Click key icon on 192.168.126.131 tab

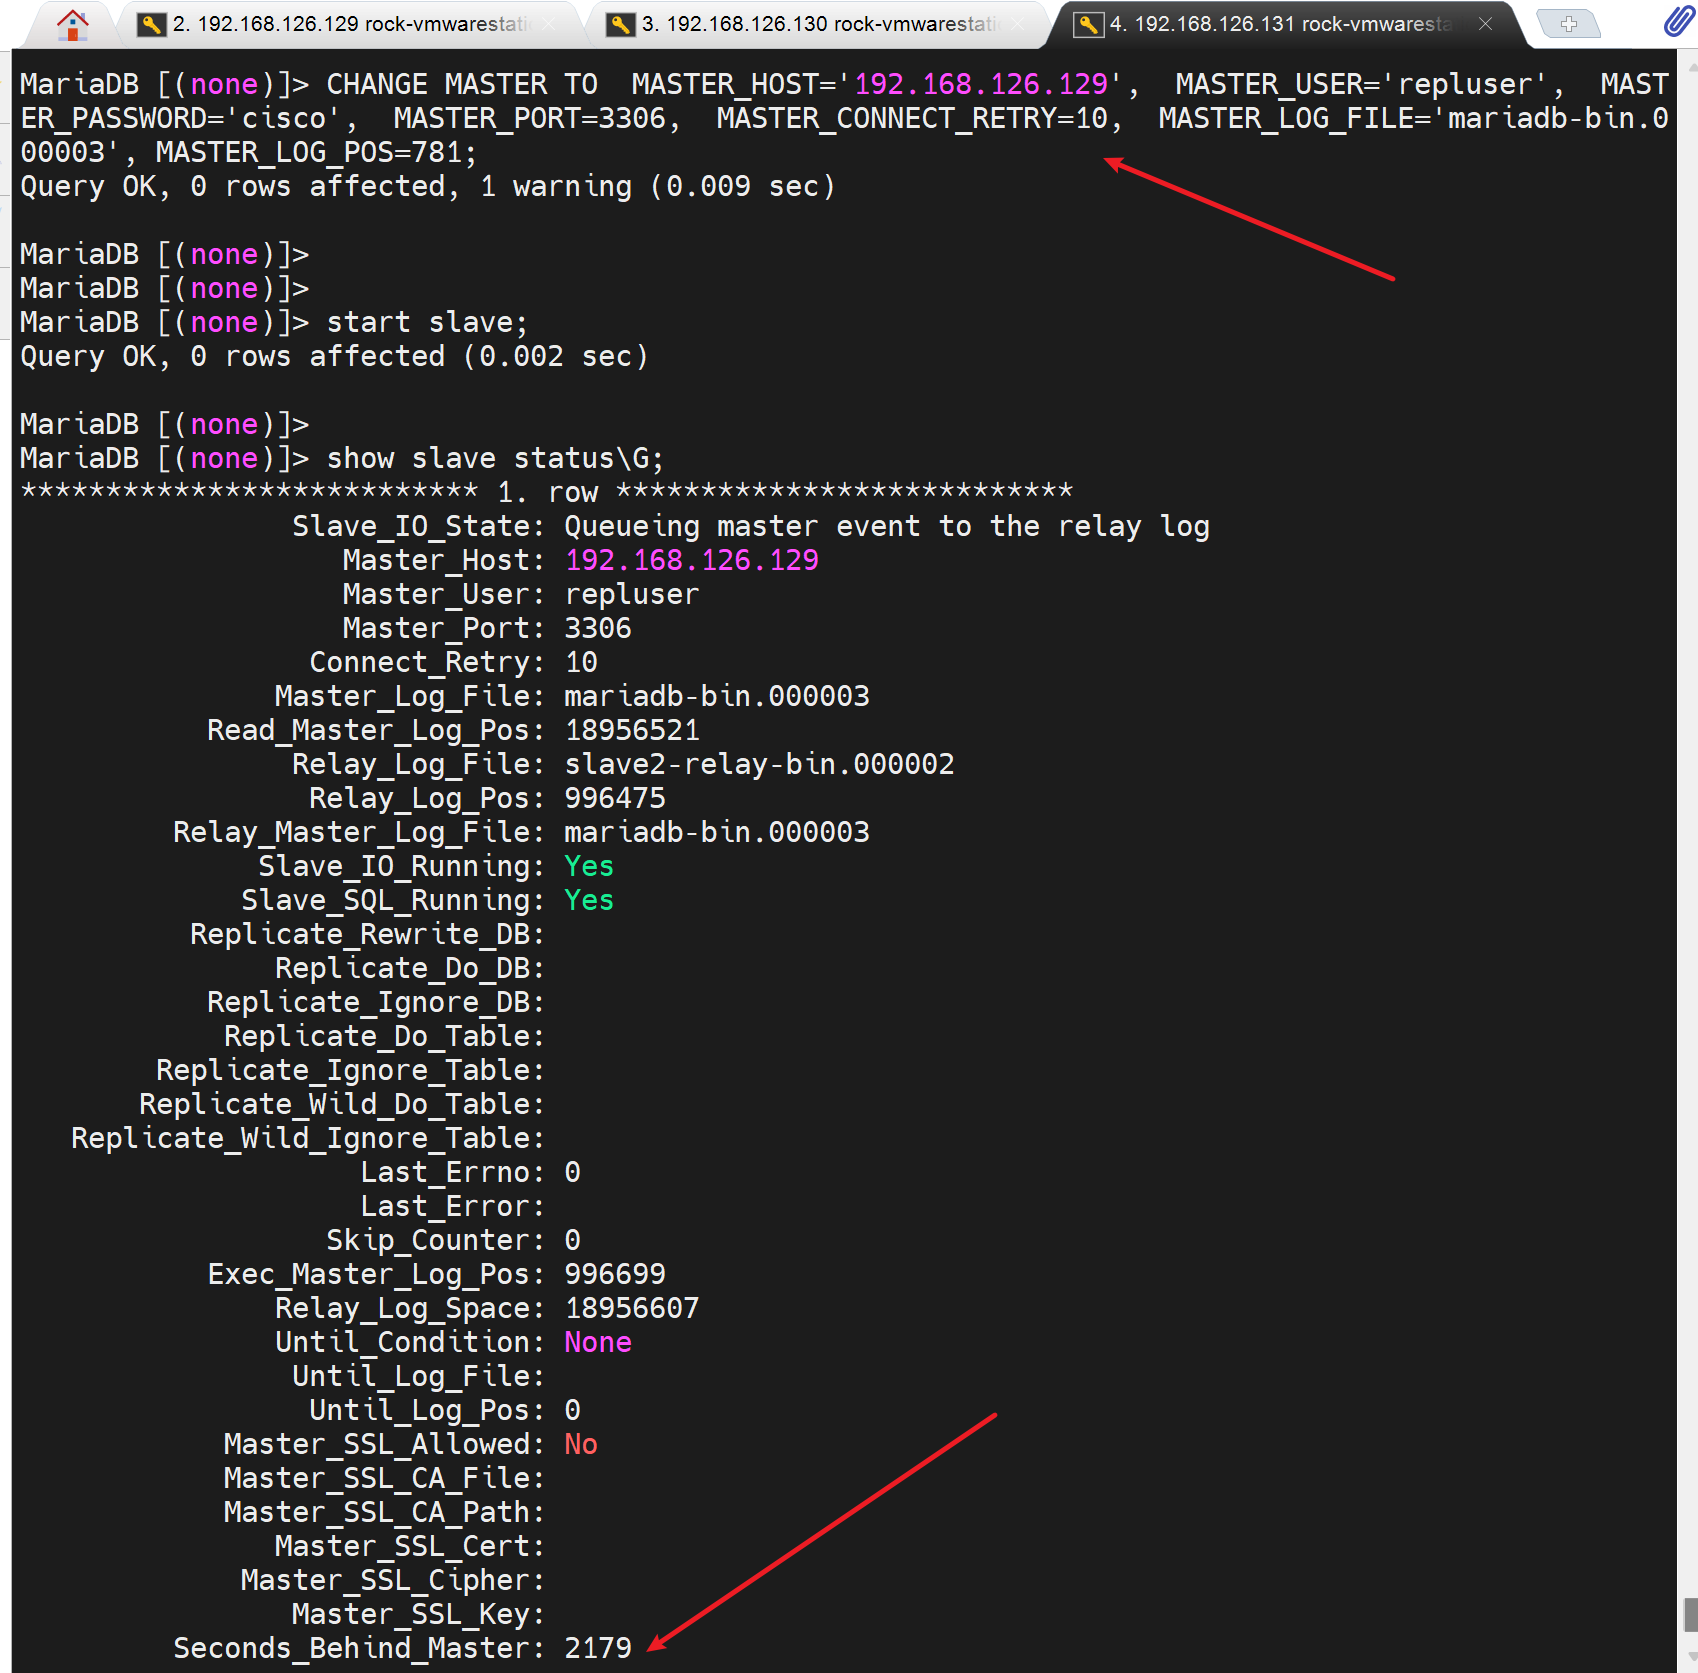[x=1088, y=24]
